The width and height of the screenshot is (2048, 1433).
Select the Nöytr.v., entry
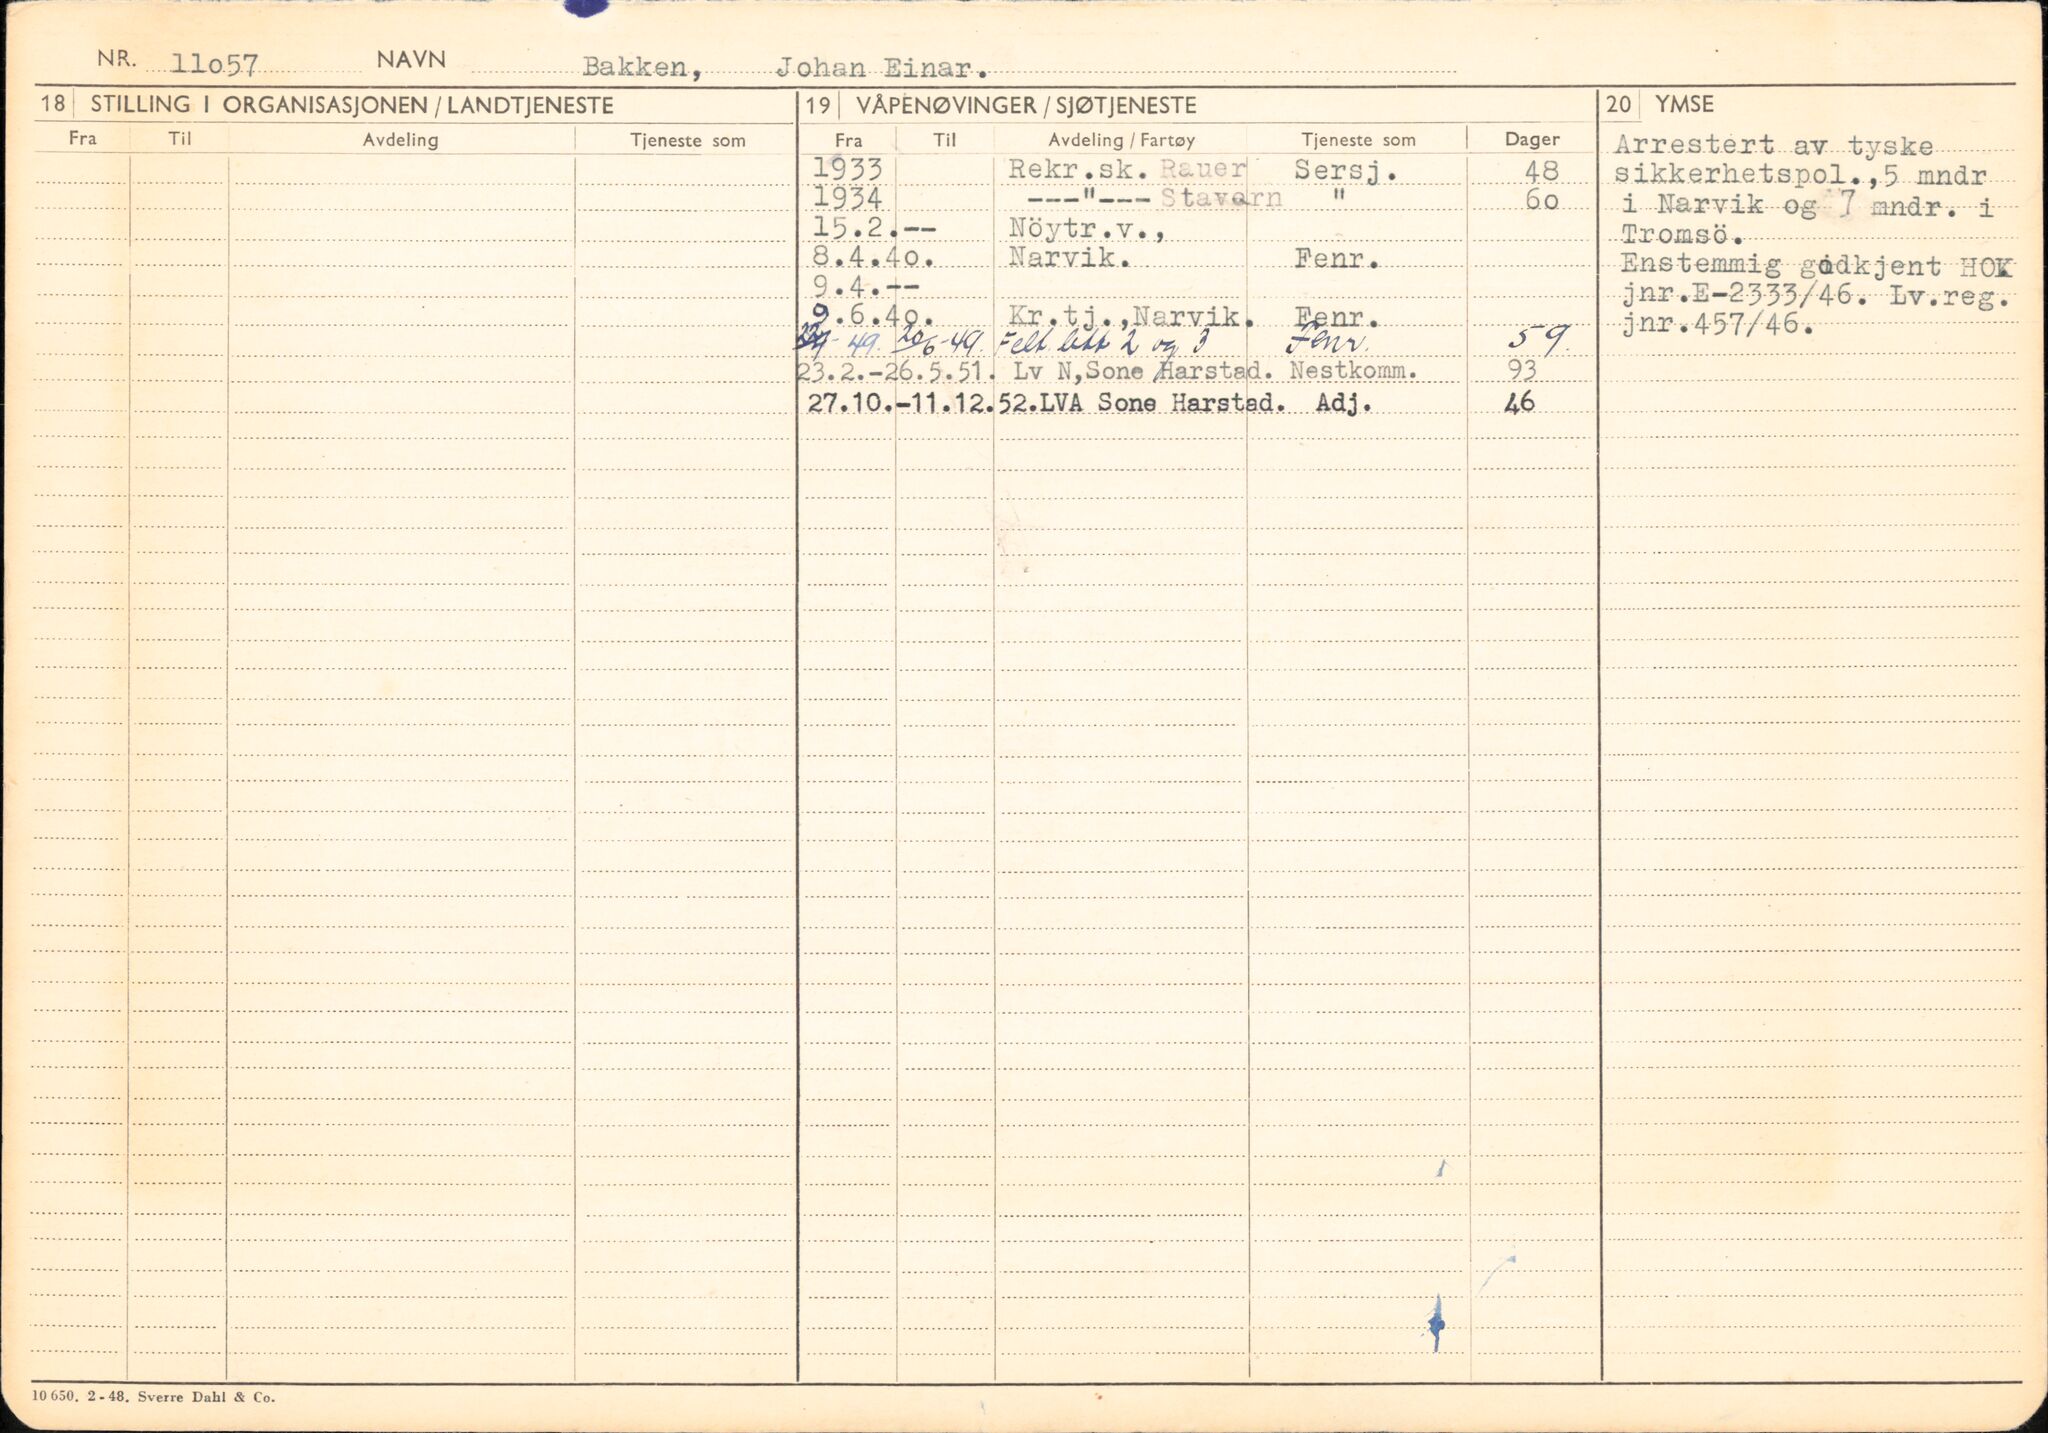(x=1087, y=229)
